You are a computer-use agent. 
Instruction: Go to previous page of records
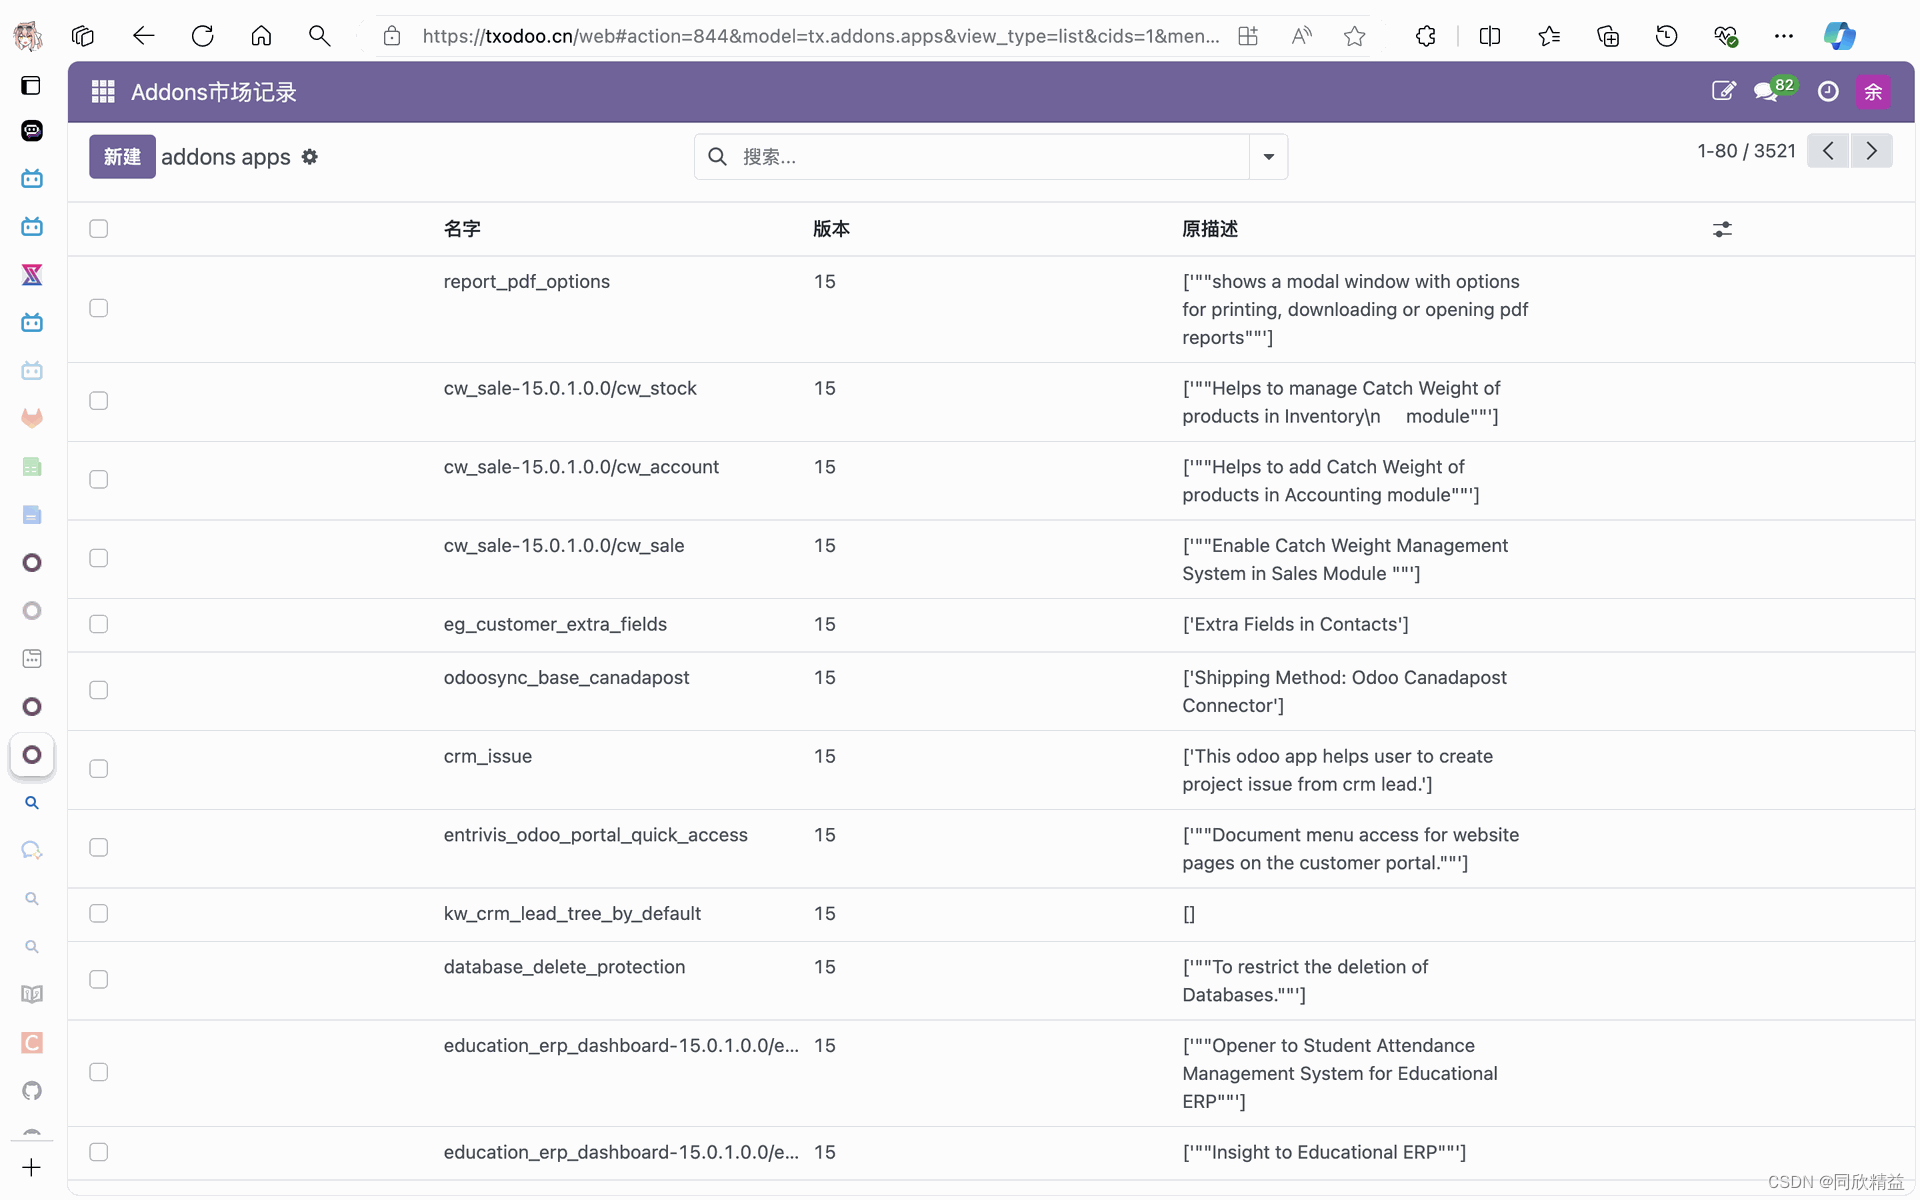point(1828,151)
